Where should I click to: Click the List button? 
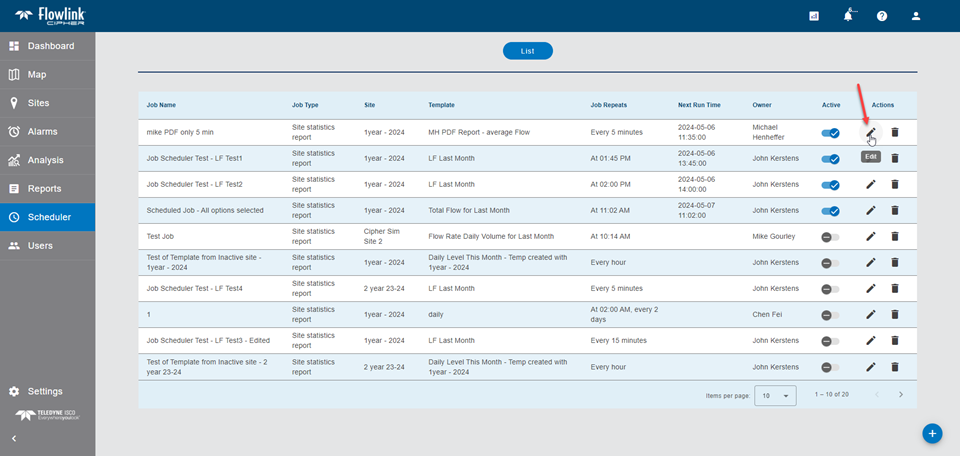click(x=527, y=51)
